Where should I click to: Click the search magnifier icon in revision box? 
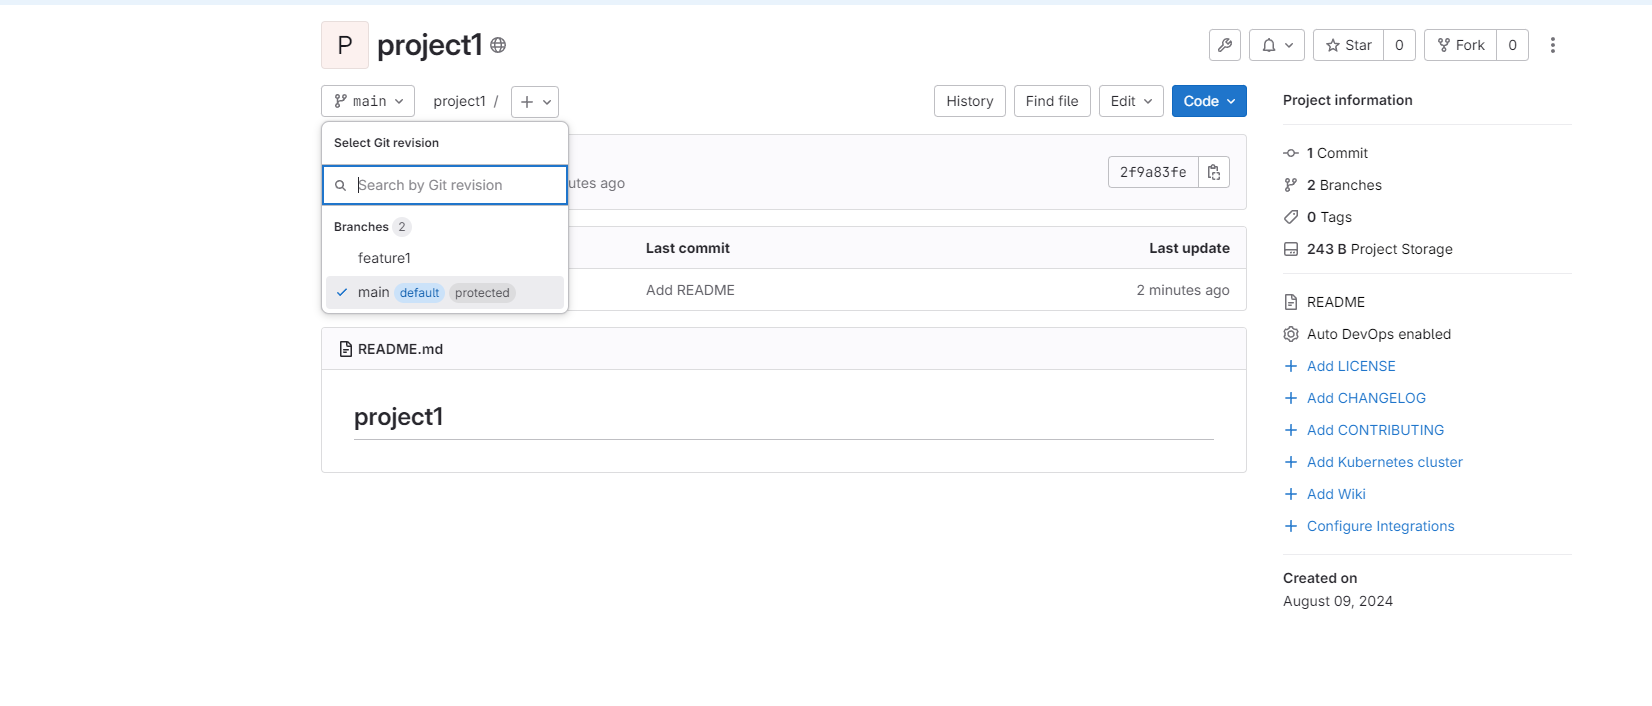click(x=340, y=185)
